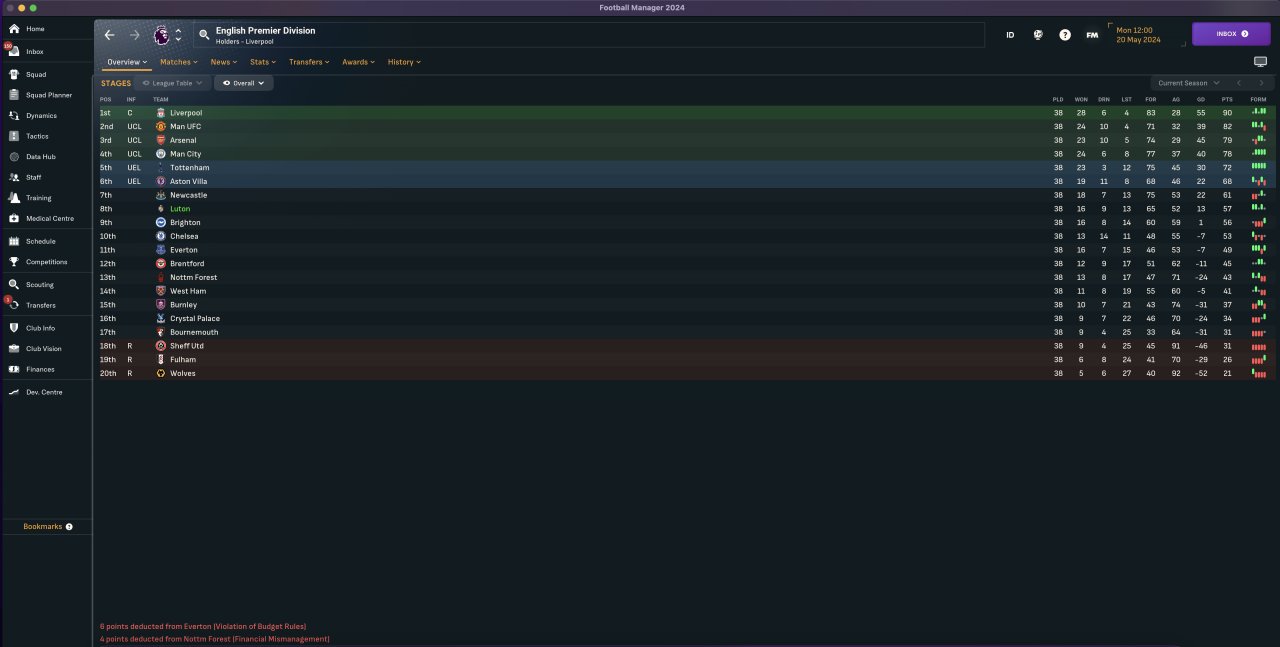The image size is (1280, 647).
Task: Open Luton team link
Action: point(180,209)
